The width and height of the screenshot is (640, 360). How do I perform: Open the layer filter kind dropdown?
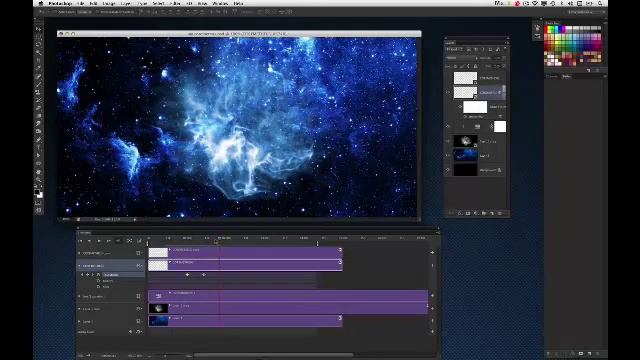[454, 49]
